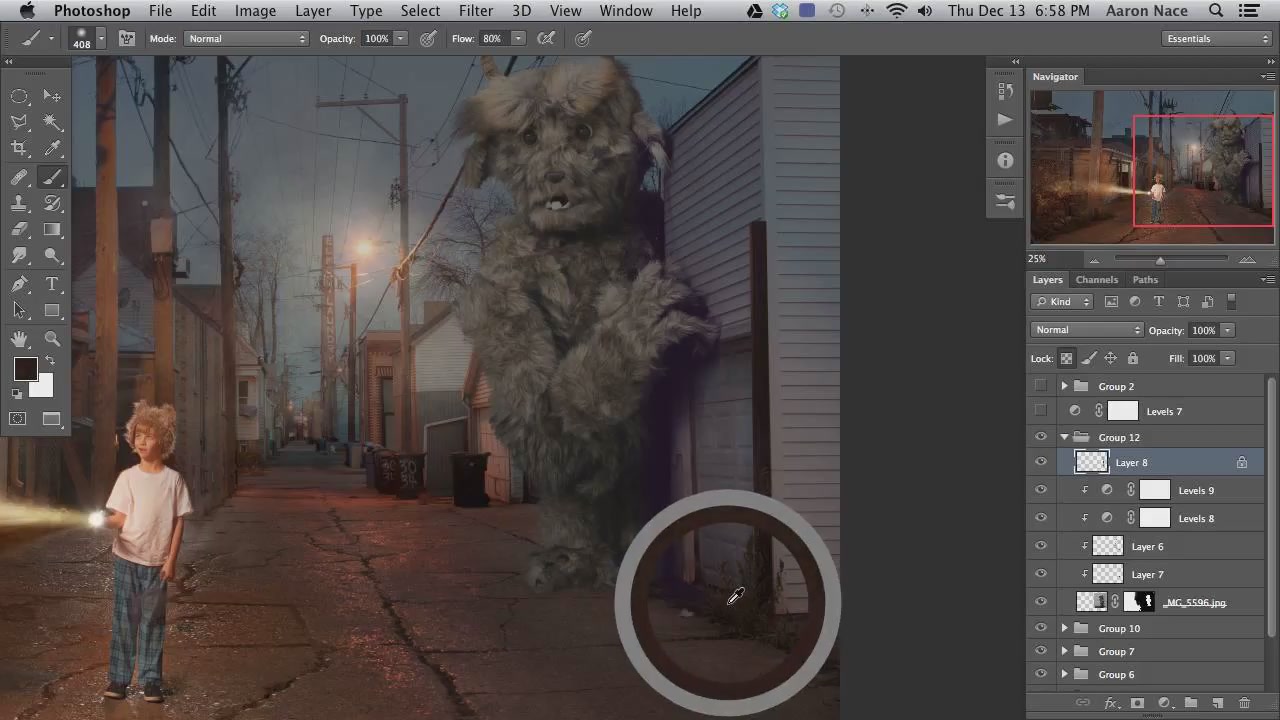Hide the Group 12 layer group
Screen dimensions: 1280x720
click(x=1041, y=437)
